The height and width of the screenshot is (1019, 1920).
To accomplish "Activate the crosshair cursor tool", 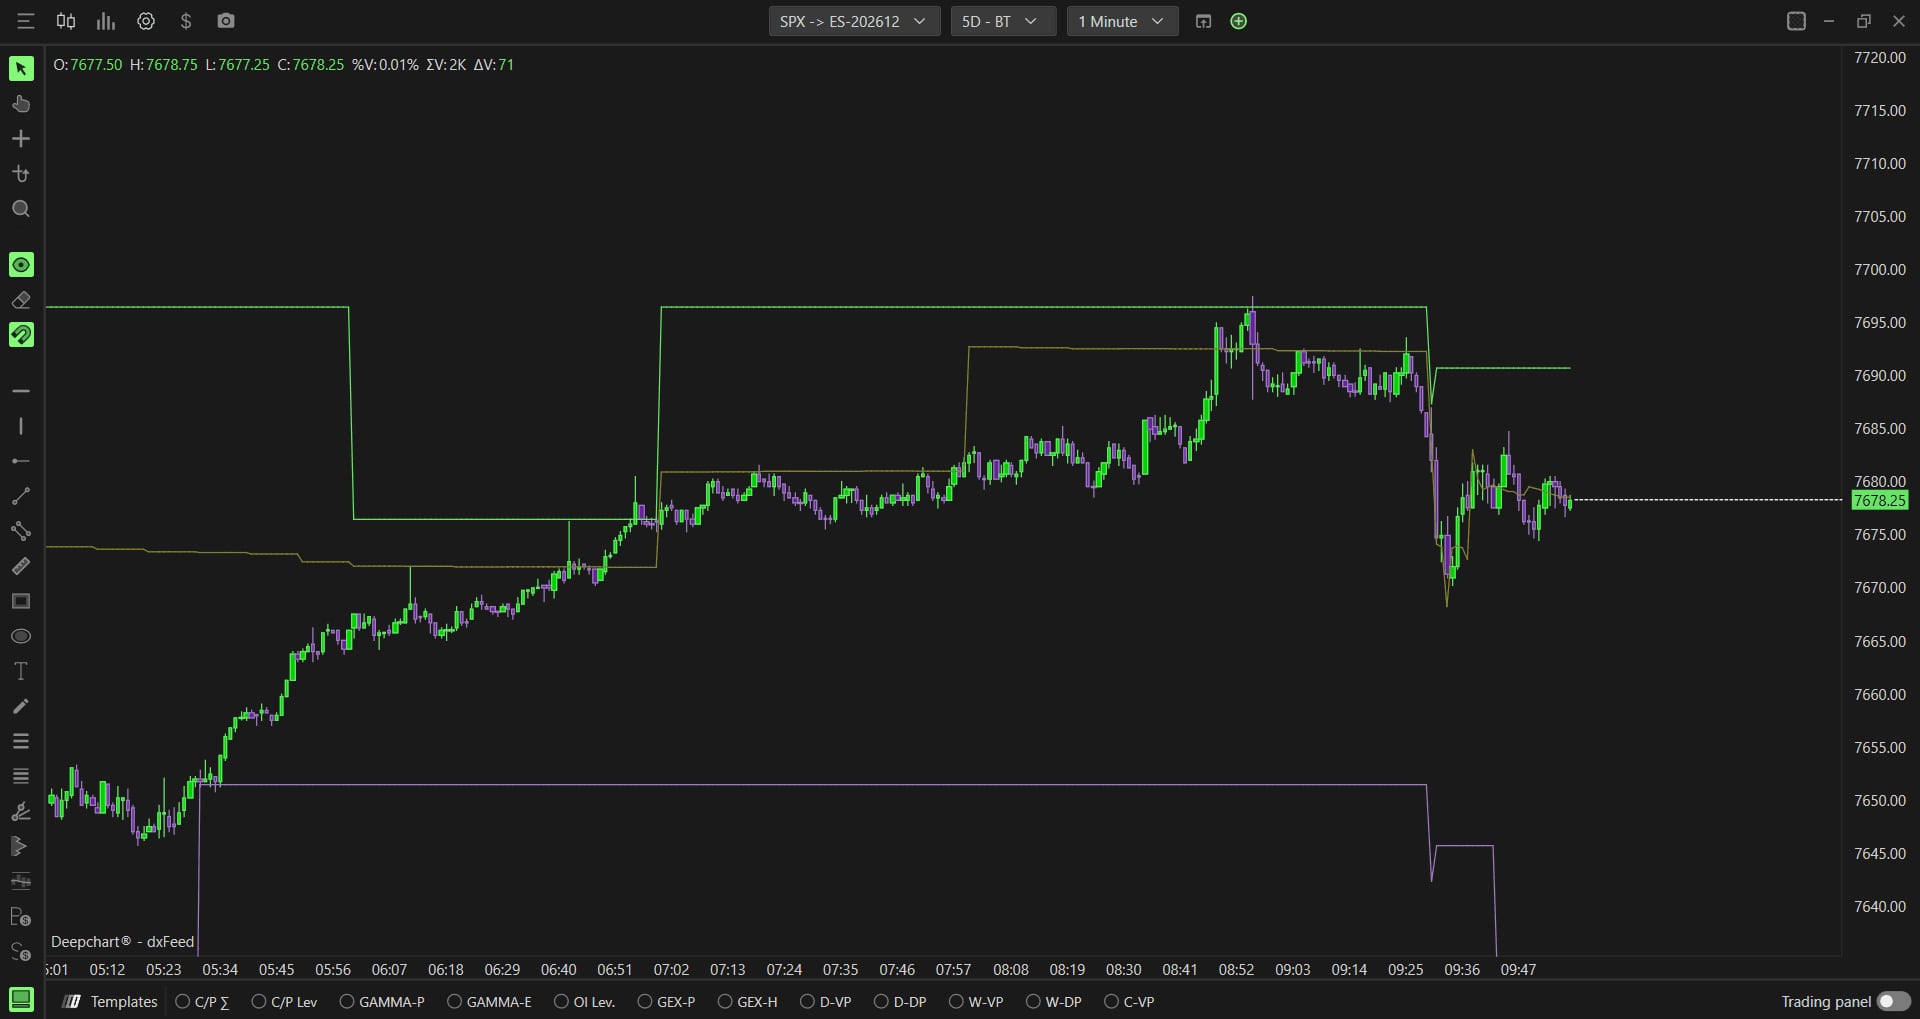I will click(x=21, y=139).
